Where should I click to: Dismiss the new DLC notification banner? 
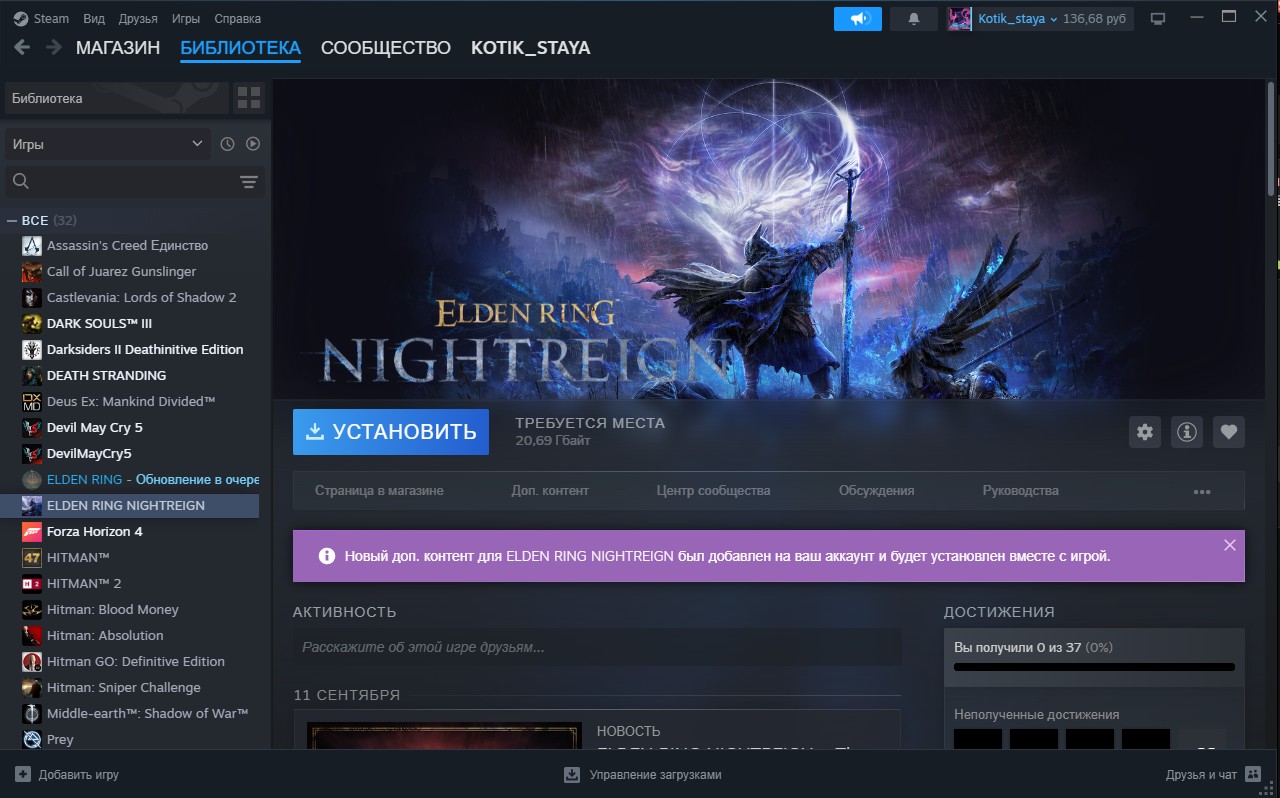coord(1230,545)
